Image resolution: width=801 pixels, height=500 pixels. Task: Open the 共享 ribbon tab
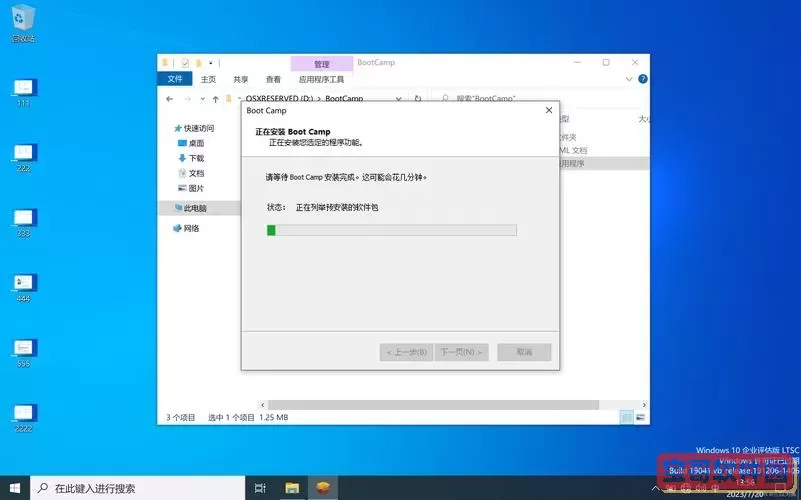[241, 79]
